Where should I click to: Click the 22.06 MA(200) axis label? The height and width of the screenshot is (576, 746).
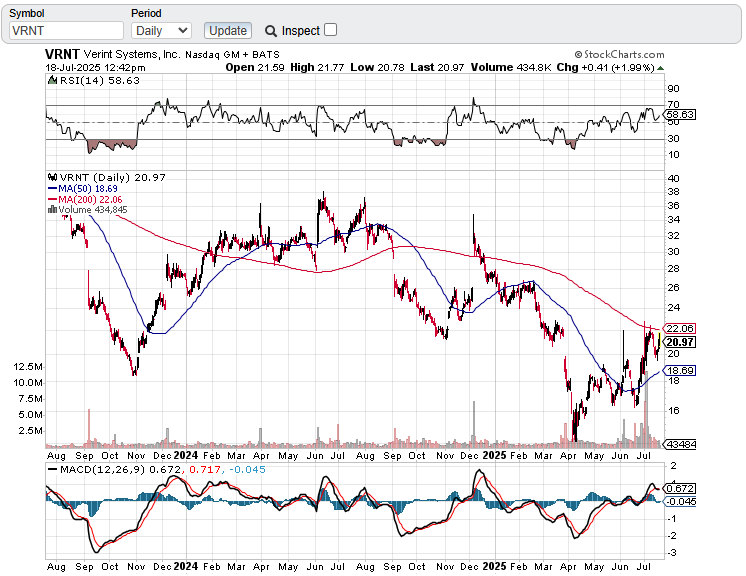pyautogui.click(x=680, y=328)
